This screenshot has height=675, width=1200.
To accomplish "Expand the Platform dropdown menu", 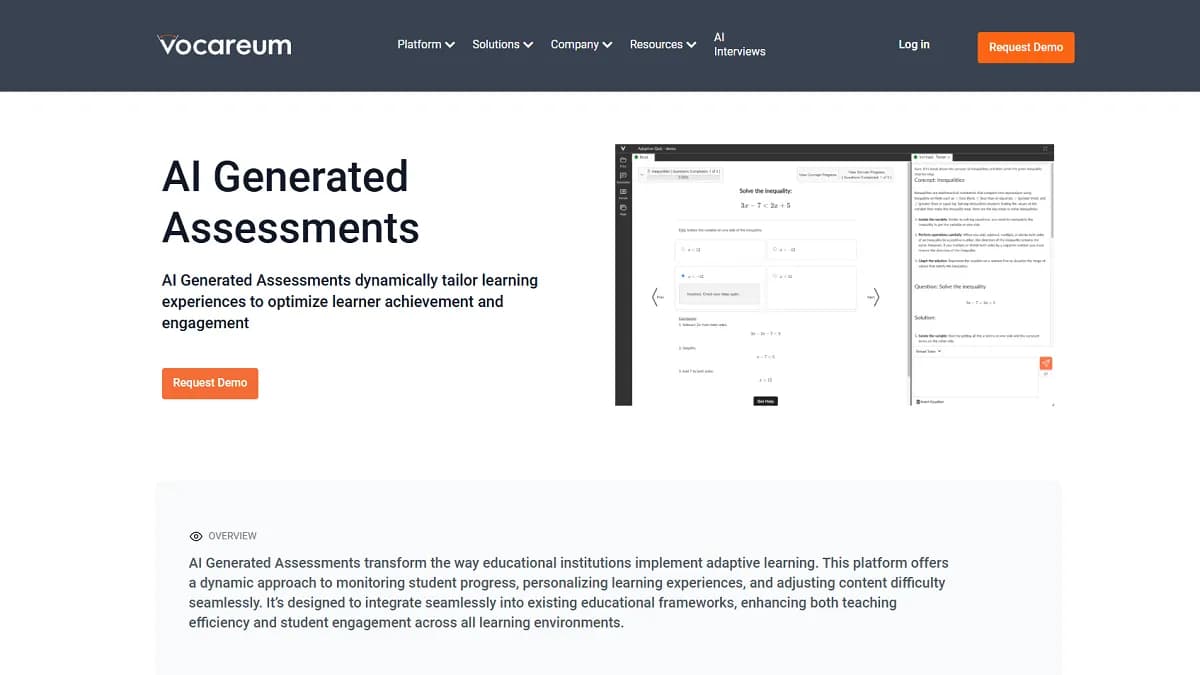I will (426, 44).
